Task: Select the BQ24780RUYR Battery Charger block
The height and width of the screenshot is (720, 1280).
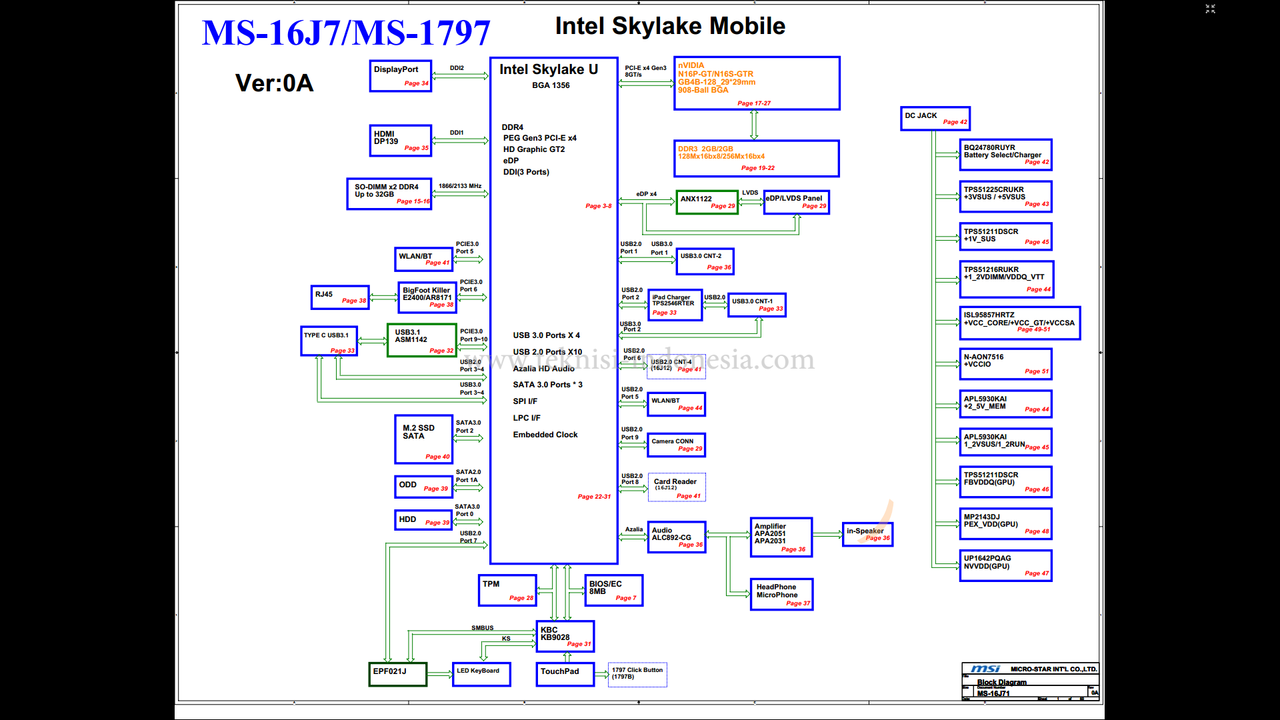Action: pos(1006,155)
